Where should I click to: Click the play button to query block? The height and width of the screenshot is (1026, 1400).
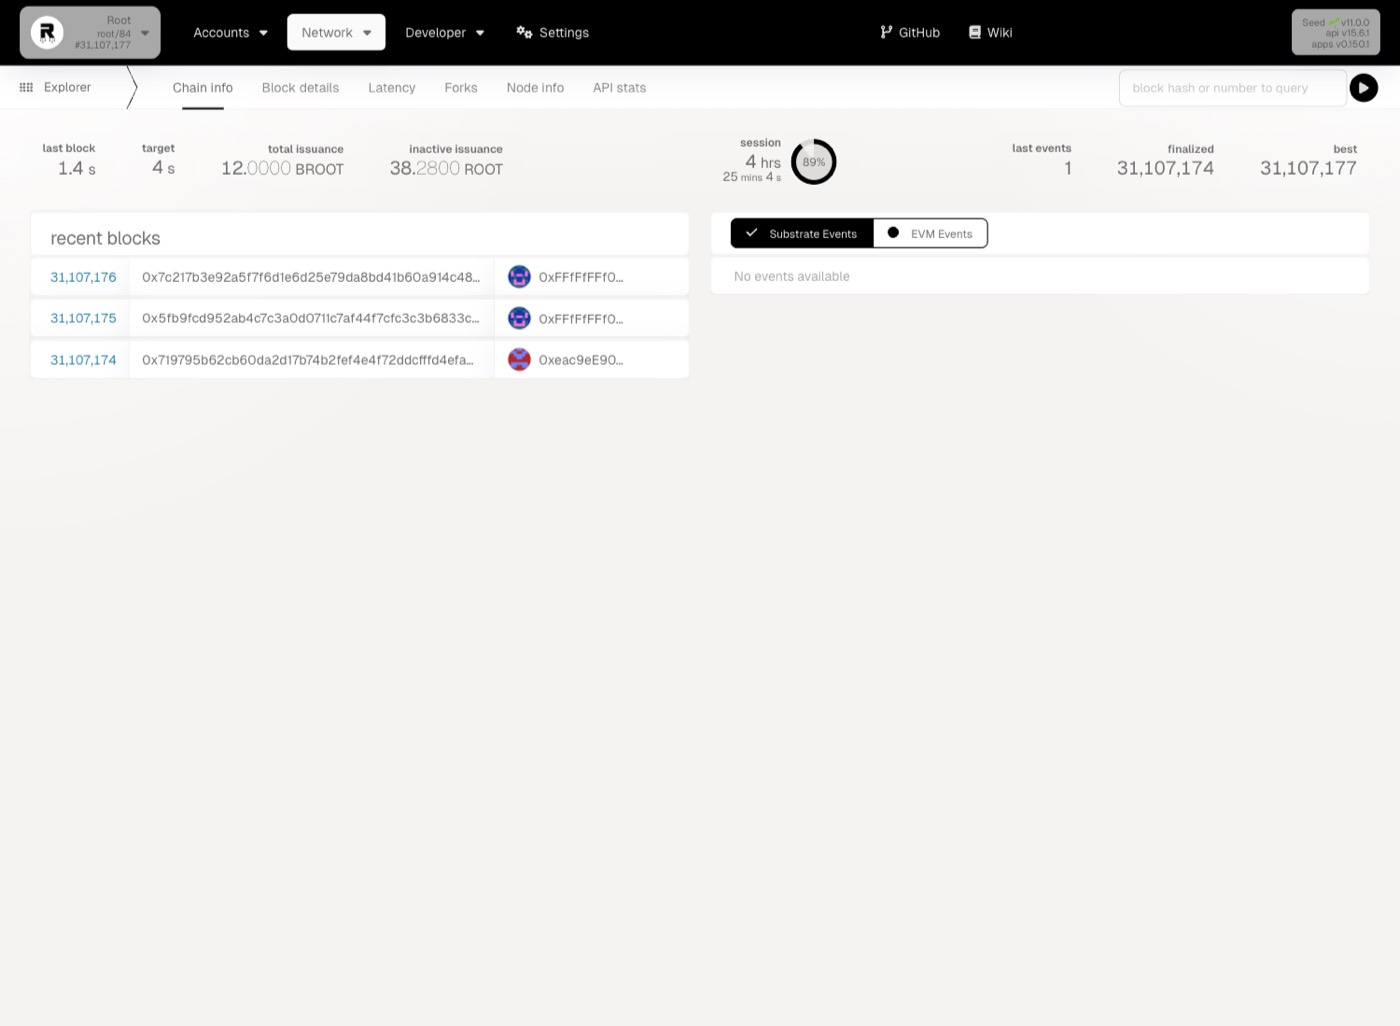(1363, 88)
